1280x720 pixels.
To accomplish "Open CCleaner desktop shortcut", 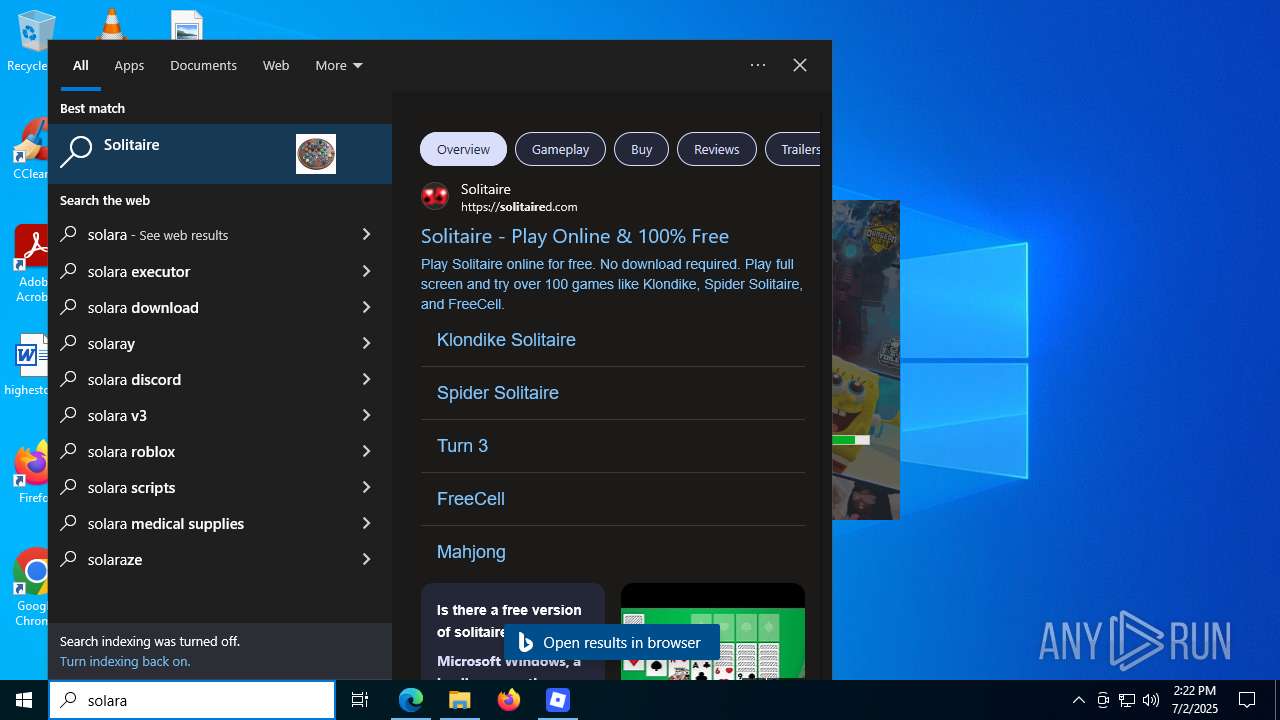I will 32,150.
